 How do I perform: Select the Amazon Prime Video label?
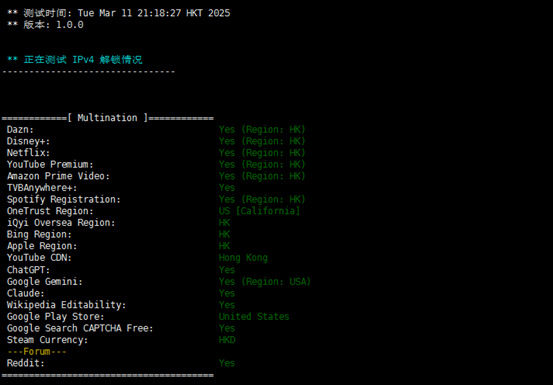click(x=58, y=176)
